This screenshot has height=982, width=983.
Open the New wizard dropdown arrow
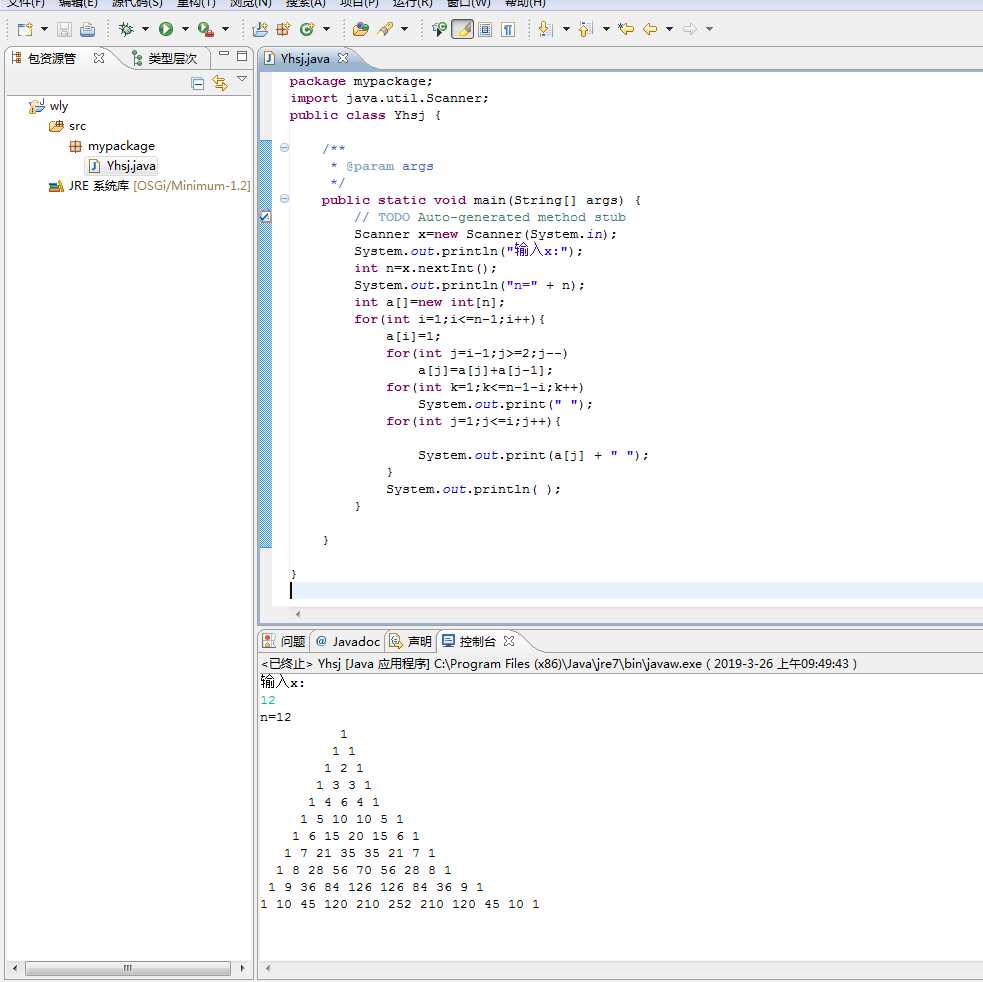click(44, 29)
